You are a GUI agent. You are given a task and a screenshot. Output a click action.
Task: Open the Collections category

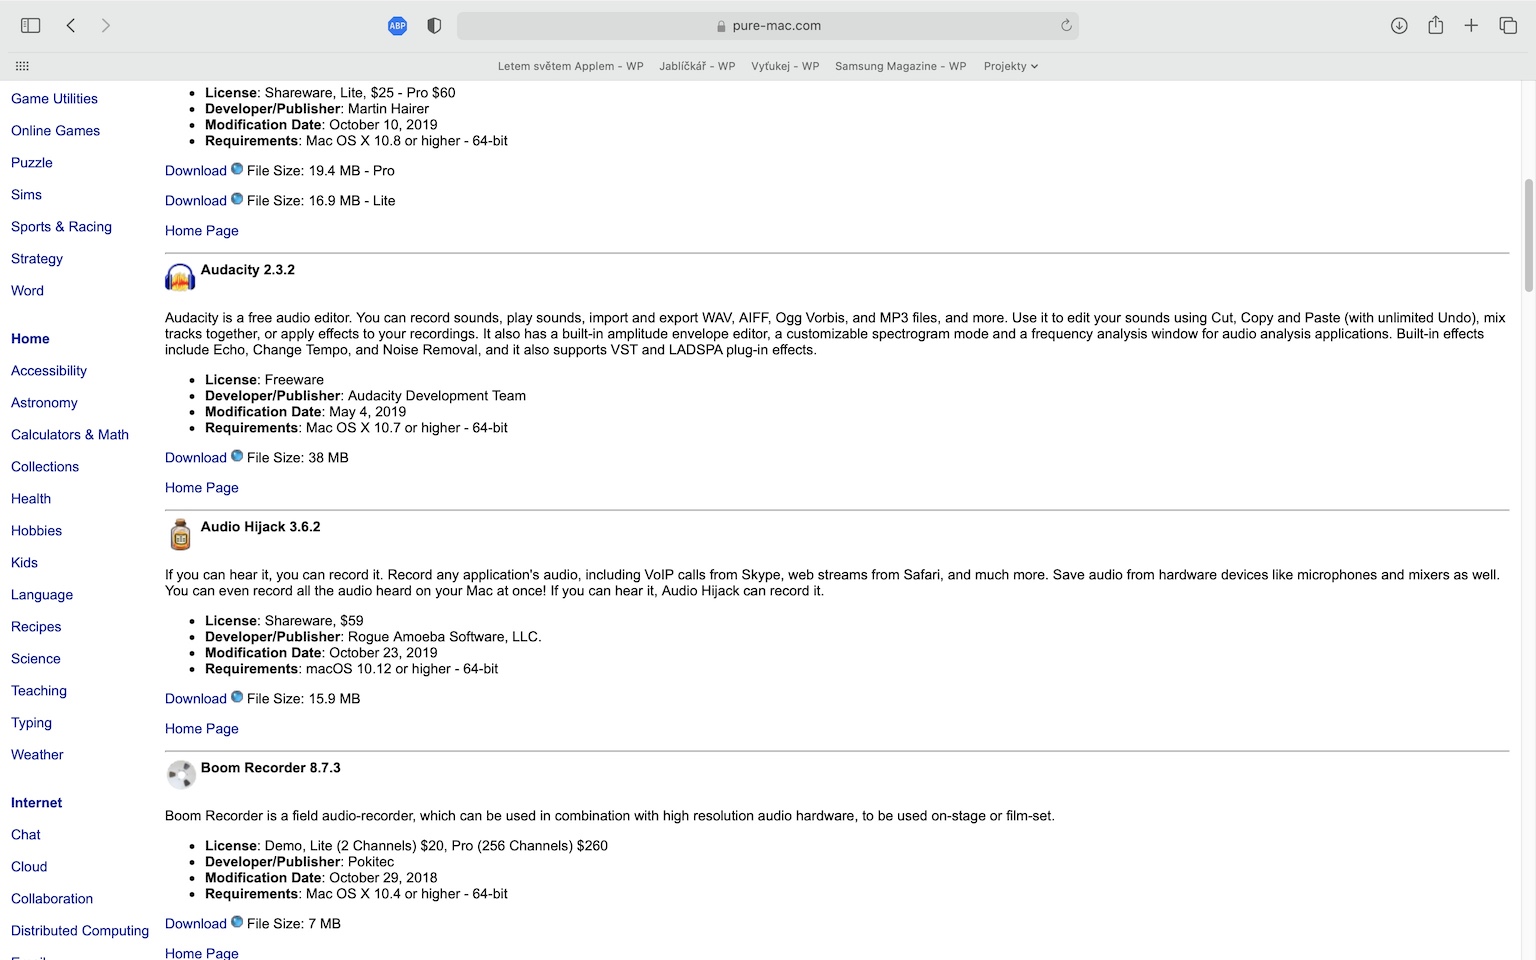coord(45,467)
